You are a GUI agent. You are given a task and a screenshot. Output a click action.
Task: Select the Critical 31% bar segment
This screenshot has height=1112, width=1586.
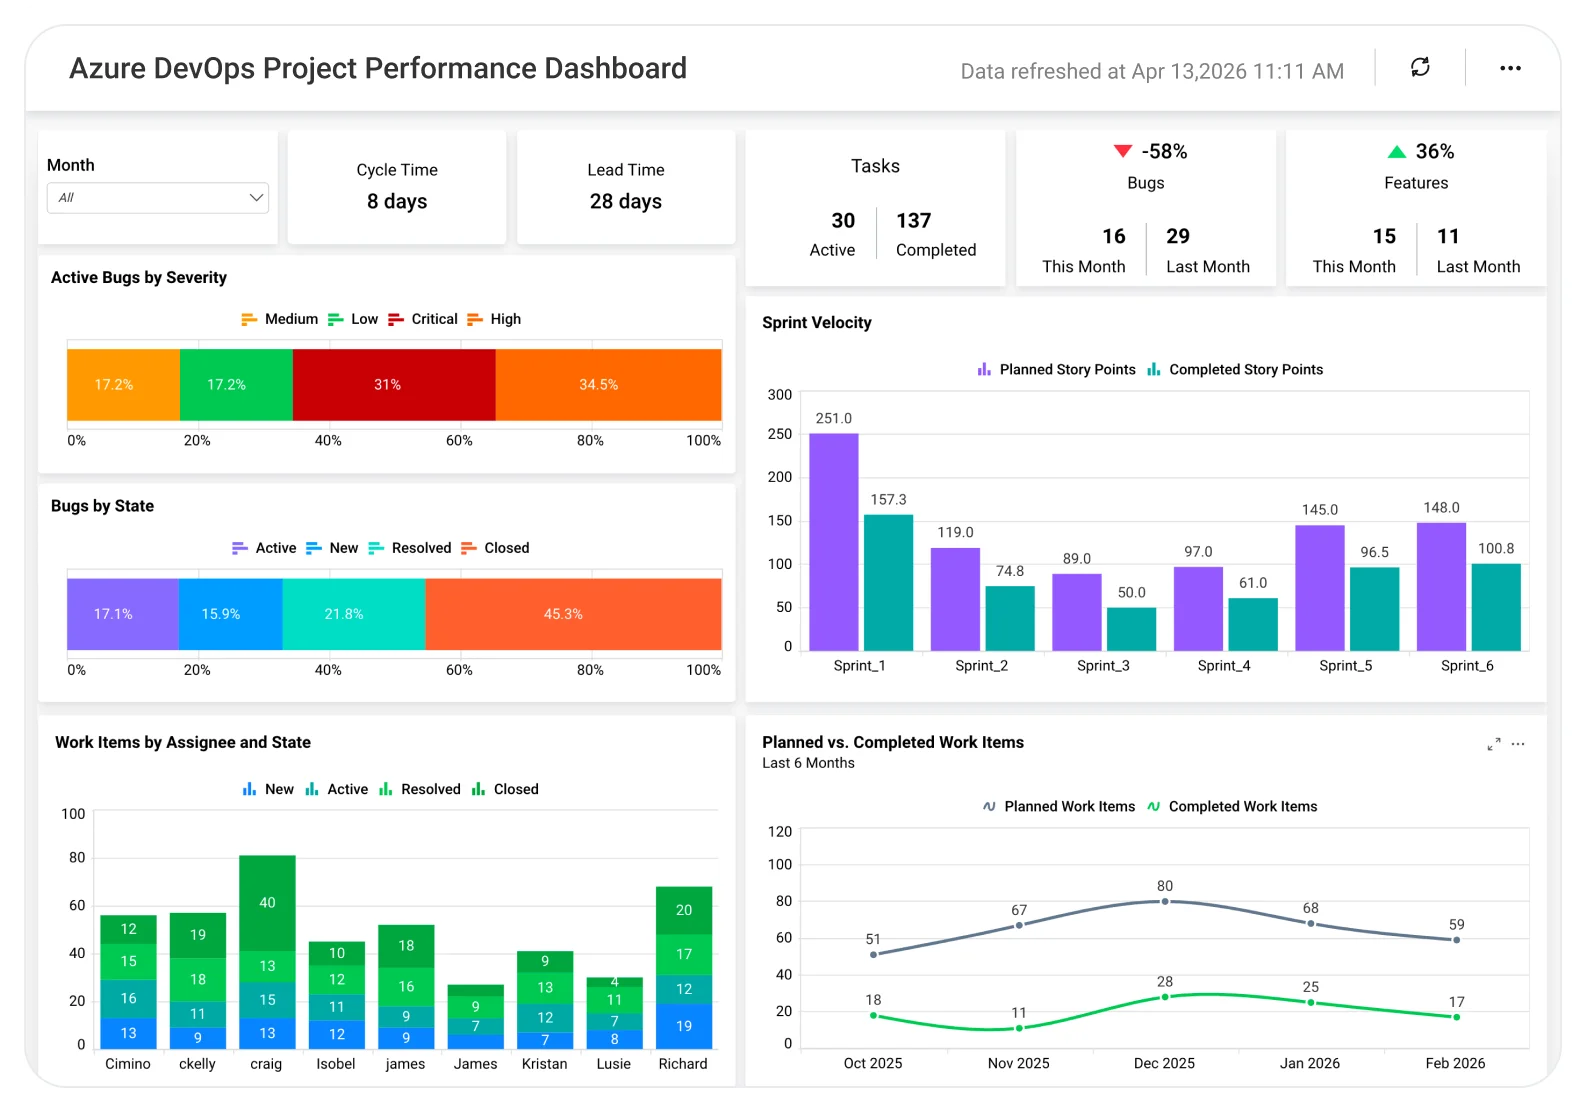tap(394, 385)
